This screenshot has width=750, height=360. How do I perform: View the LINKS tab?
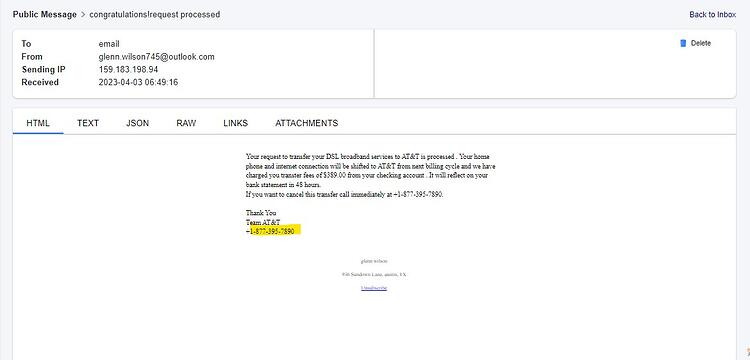tap(235, 123)
